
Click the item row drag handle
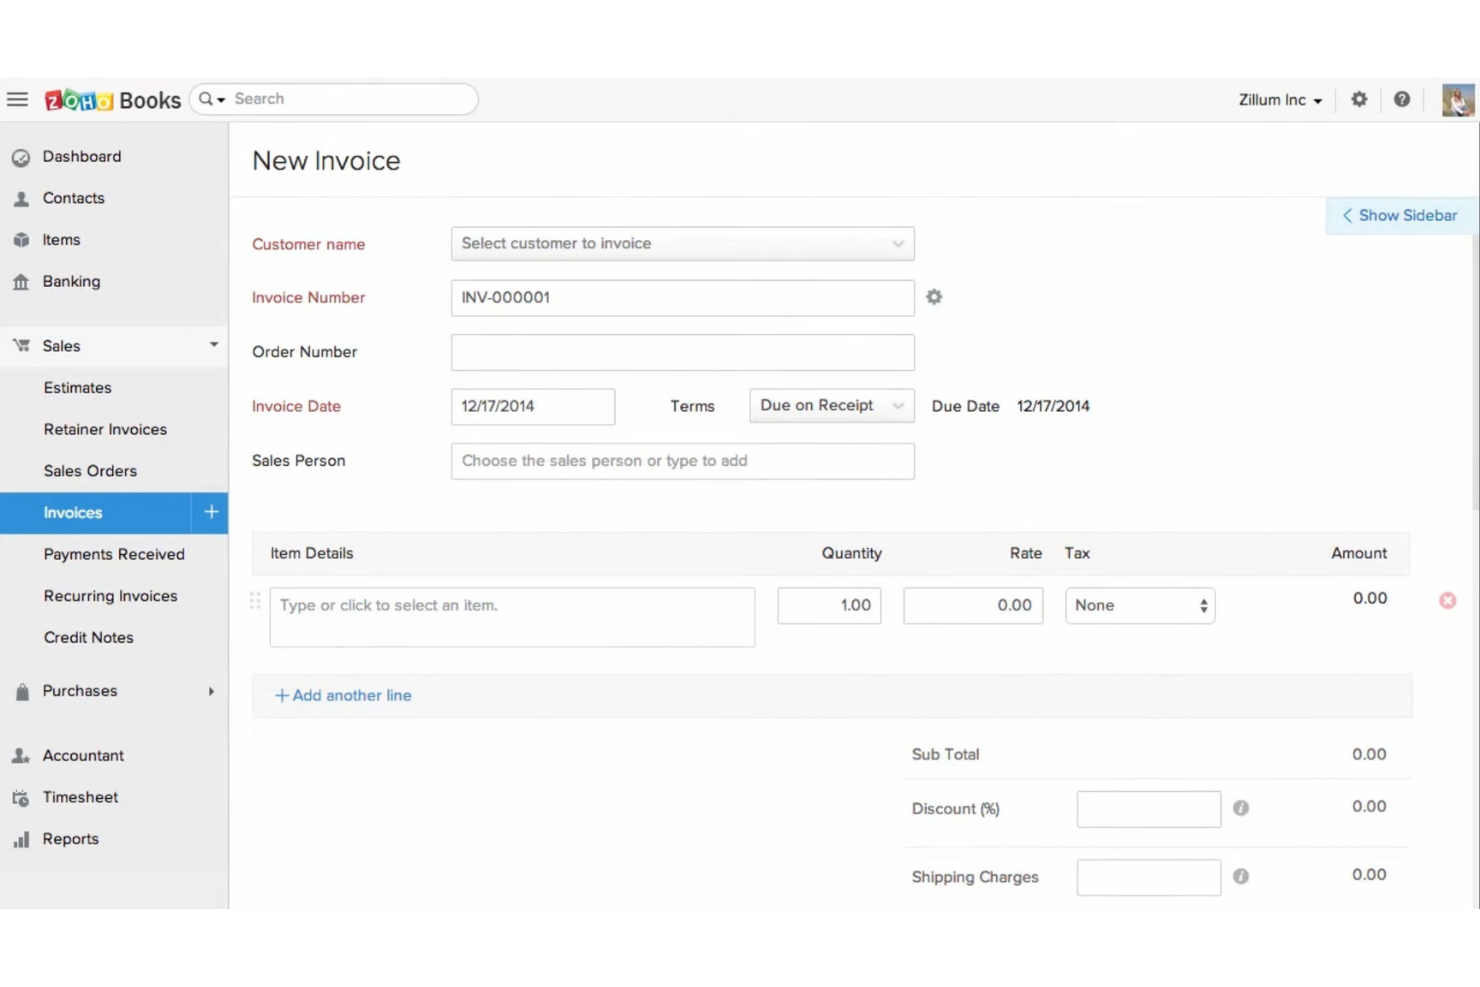coord(255,601)
